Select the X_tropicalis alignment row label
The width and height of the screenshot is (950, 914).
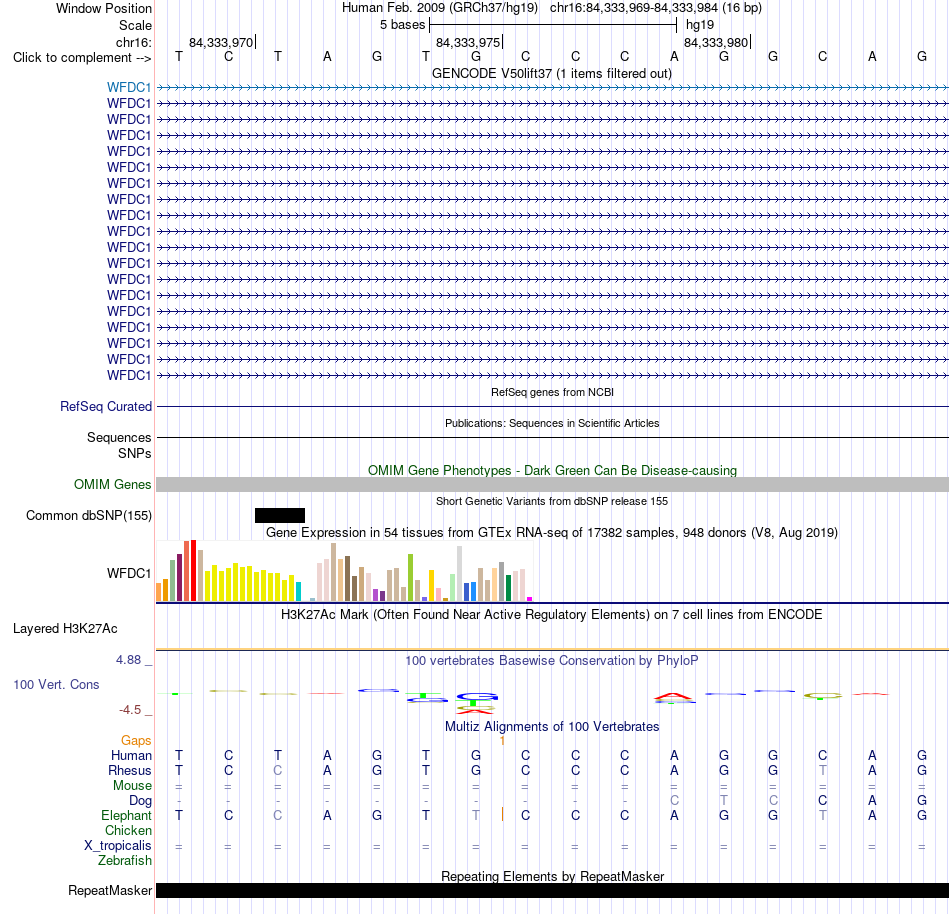118,846
